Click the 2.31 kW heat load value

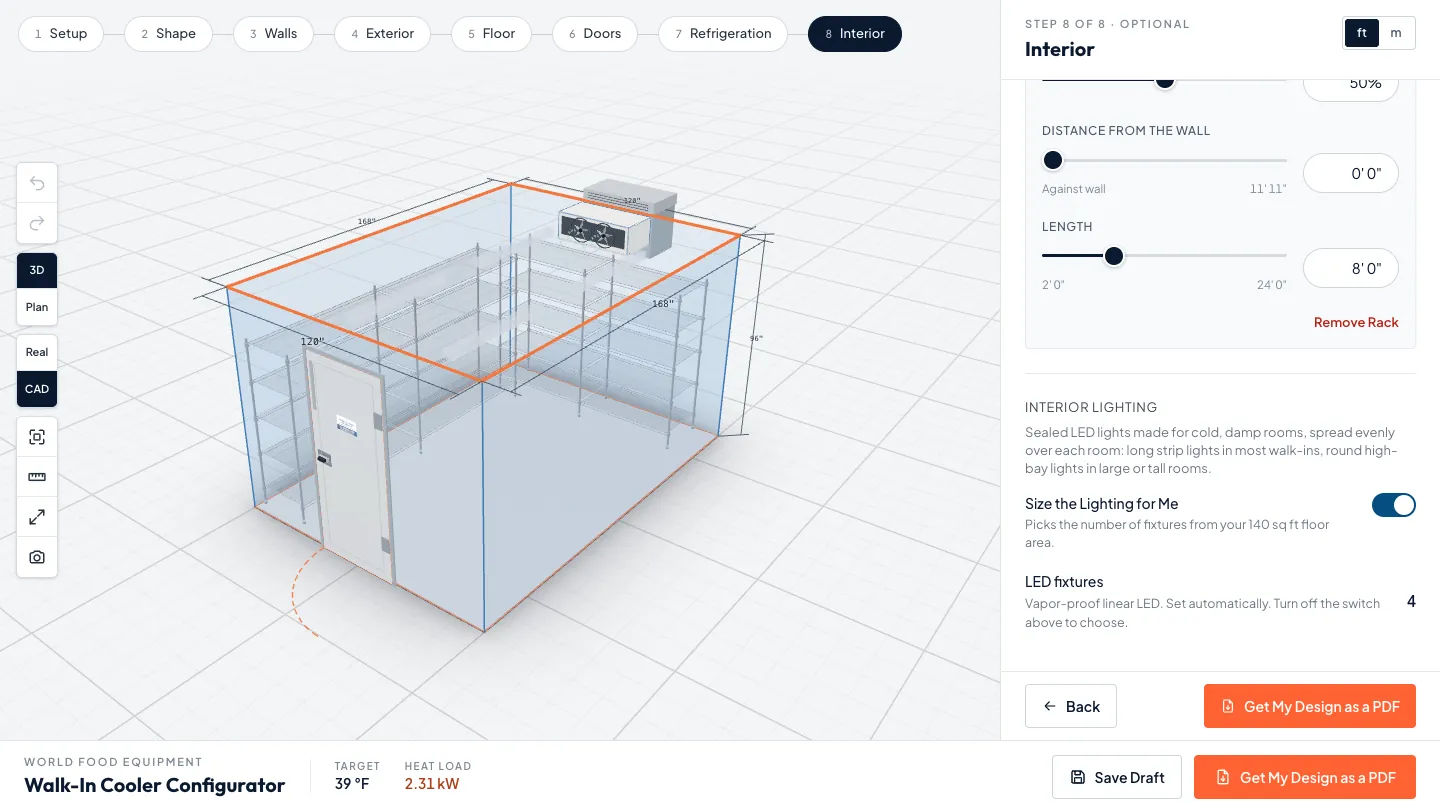[432, 784]
